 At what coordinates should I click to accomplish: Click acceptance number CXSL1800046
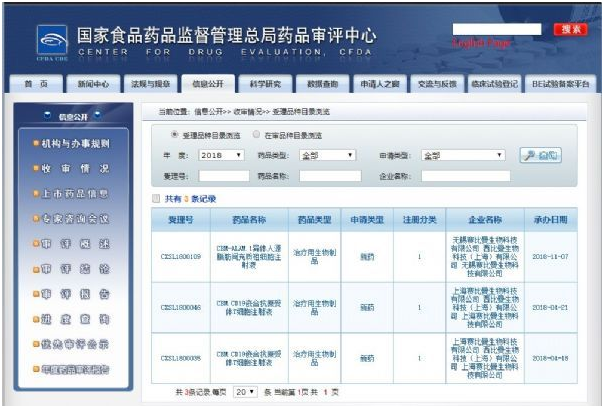pos(181,307)
